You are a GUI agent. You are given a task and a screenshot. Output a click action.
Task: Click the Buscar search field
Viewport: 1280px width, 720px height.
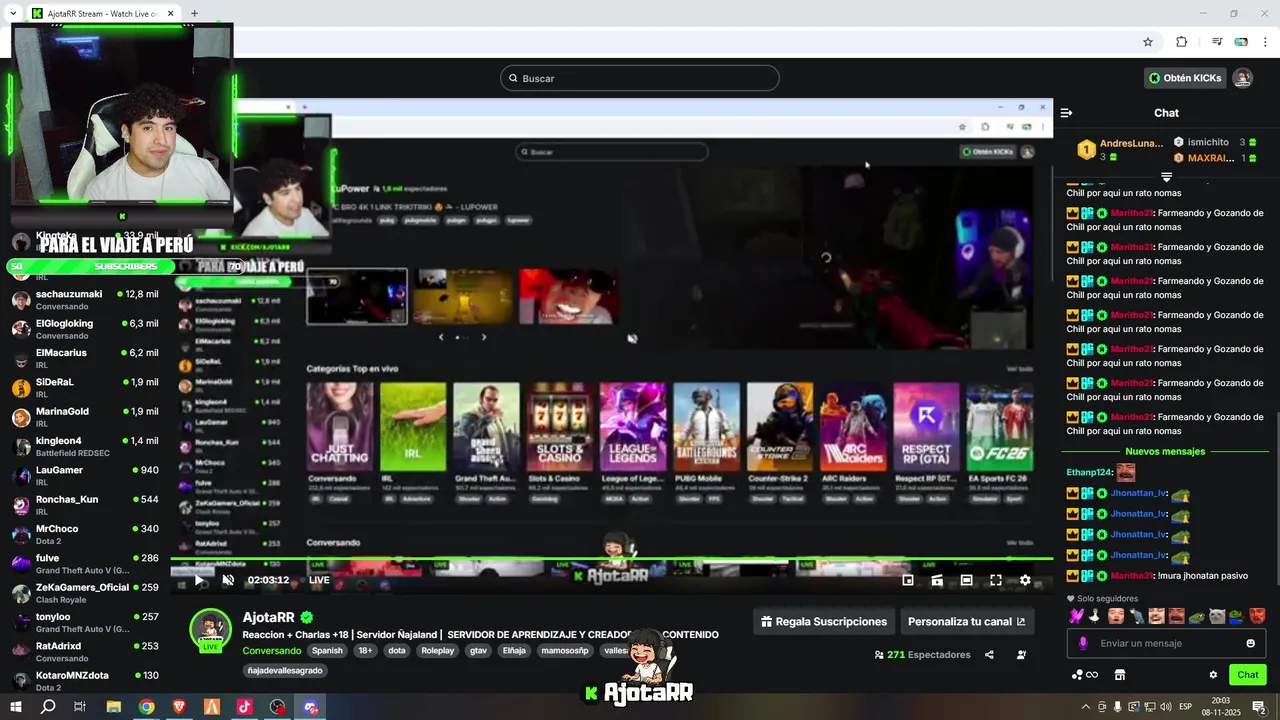(640, 78)
